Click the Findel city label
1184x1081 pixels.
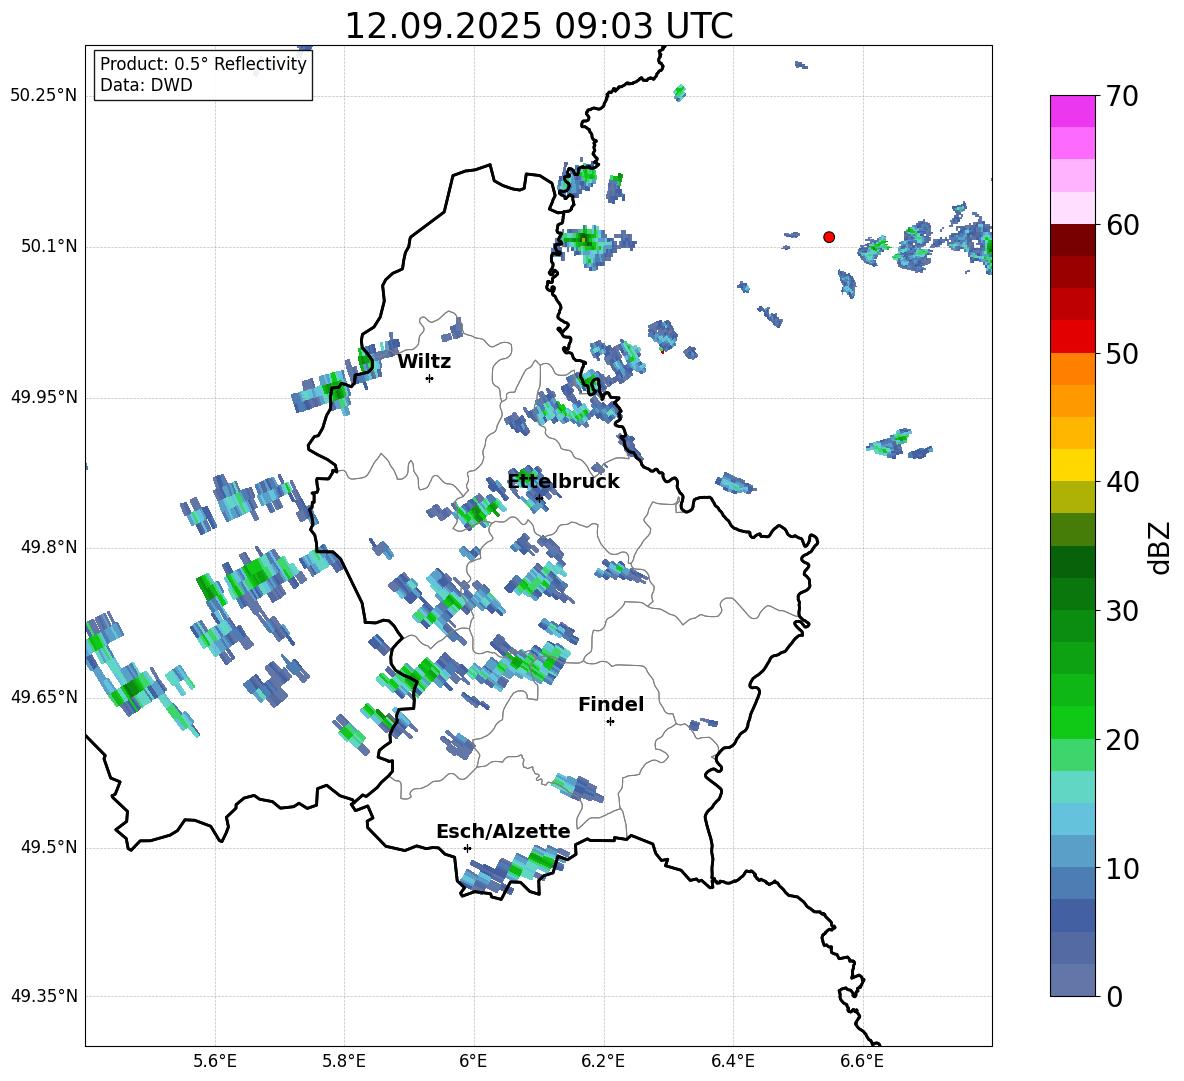611,704
